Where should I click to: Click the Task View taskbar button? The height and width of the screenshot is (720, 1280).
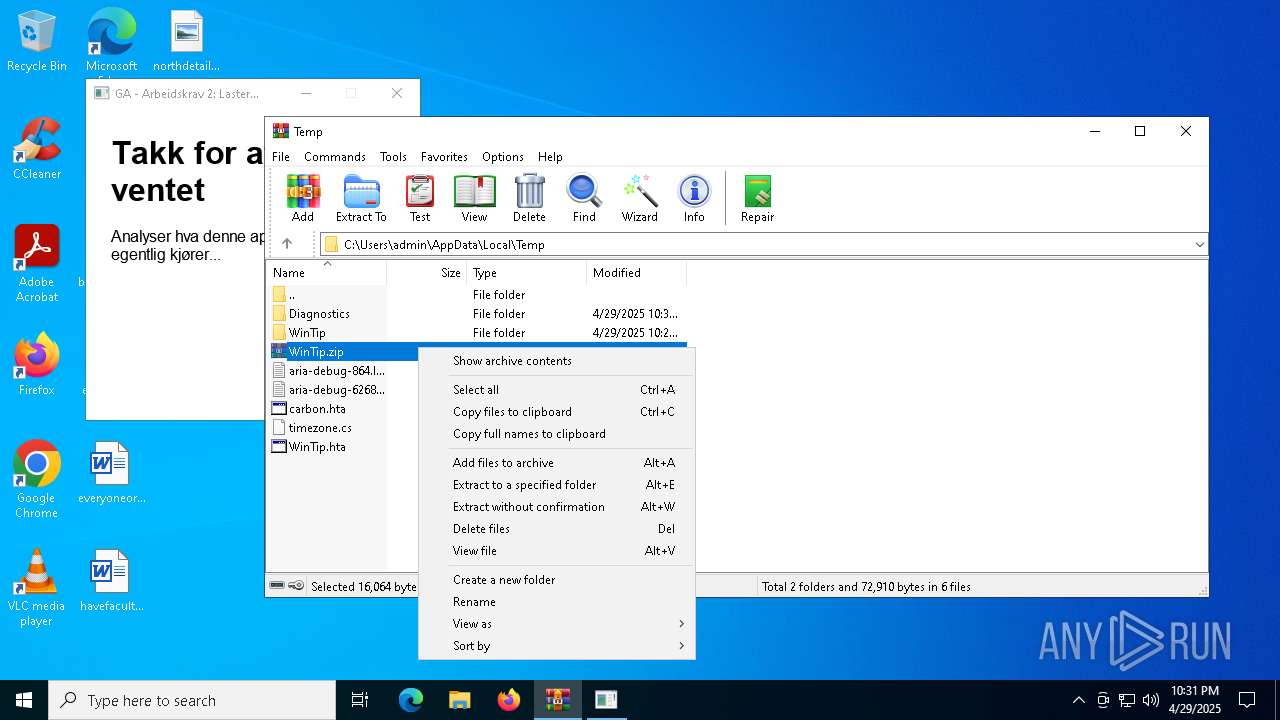coord(360,700)
